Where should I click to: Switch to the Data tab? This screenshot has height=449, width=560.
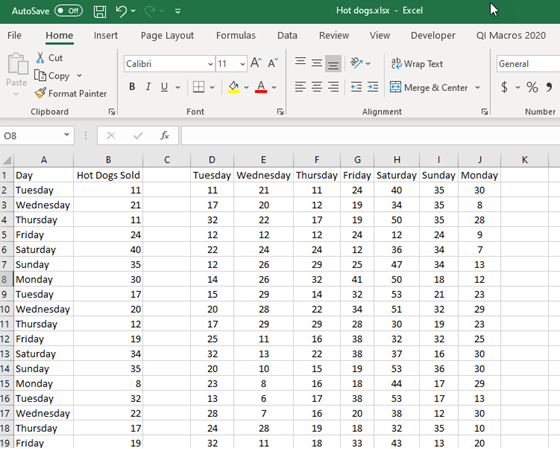[287, 35]
